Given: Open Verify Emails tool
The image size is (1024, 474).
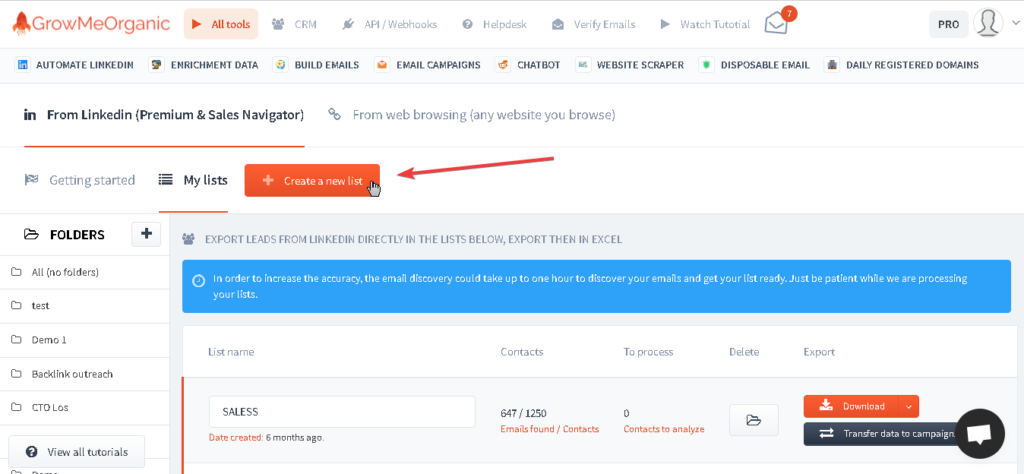Looking at the screenshot, I should pyautogui.click(x=593, y=24).
